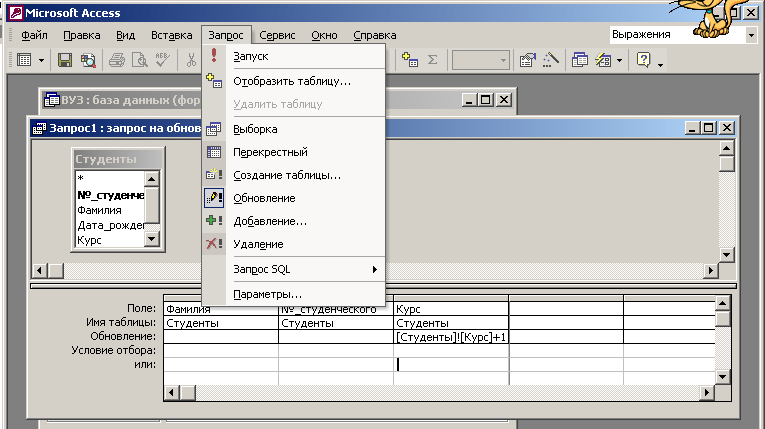
Task: Select the asterisk field in Студенты list
Action: tap(110, 179)
